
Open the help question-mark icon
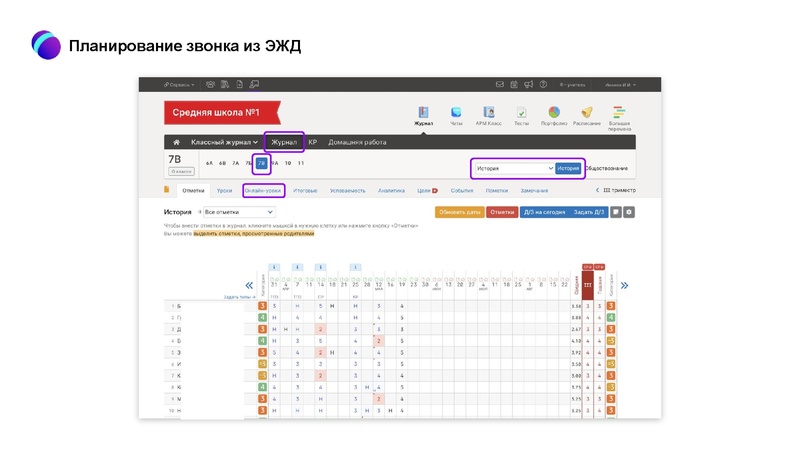pos(543,85)
